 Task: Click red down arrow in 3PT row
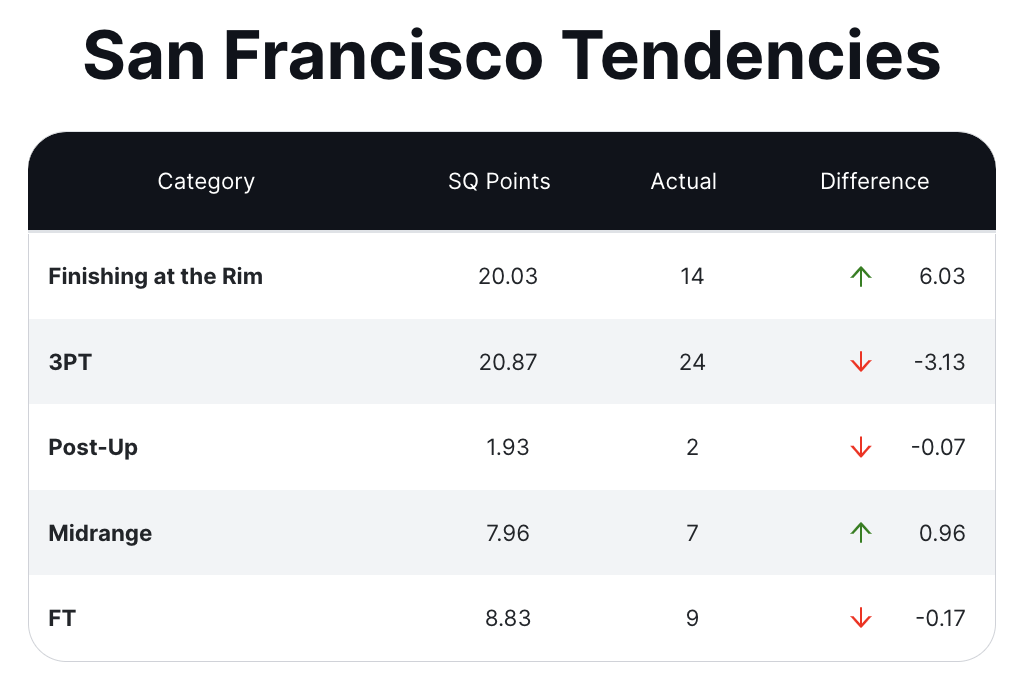(x=860, y=362)
